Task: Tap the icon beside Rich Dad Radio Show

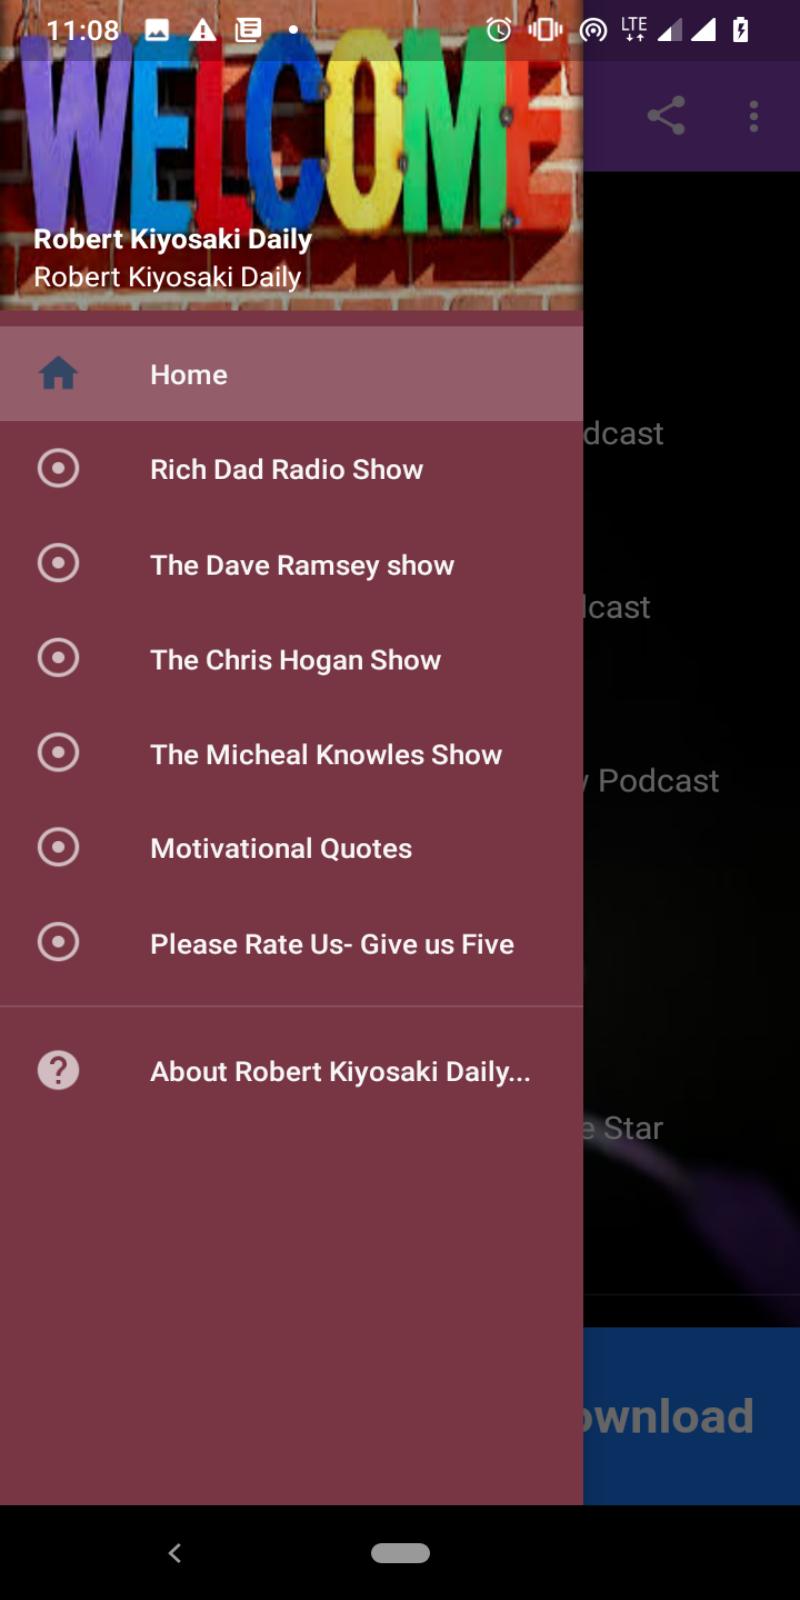Action: pos(58,468)
